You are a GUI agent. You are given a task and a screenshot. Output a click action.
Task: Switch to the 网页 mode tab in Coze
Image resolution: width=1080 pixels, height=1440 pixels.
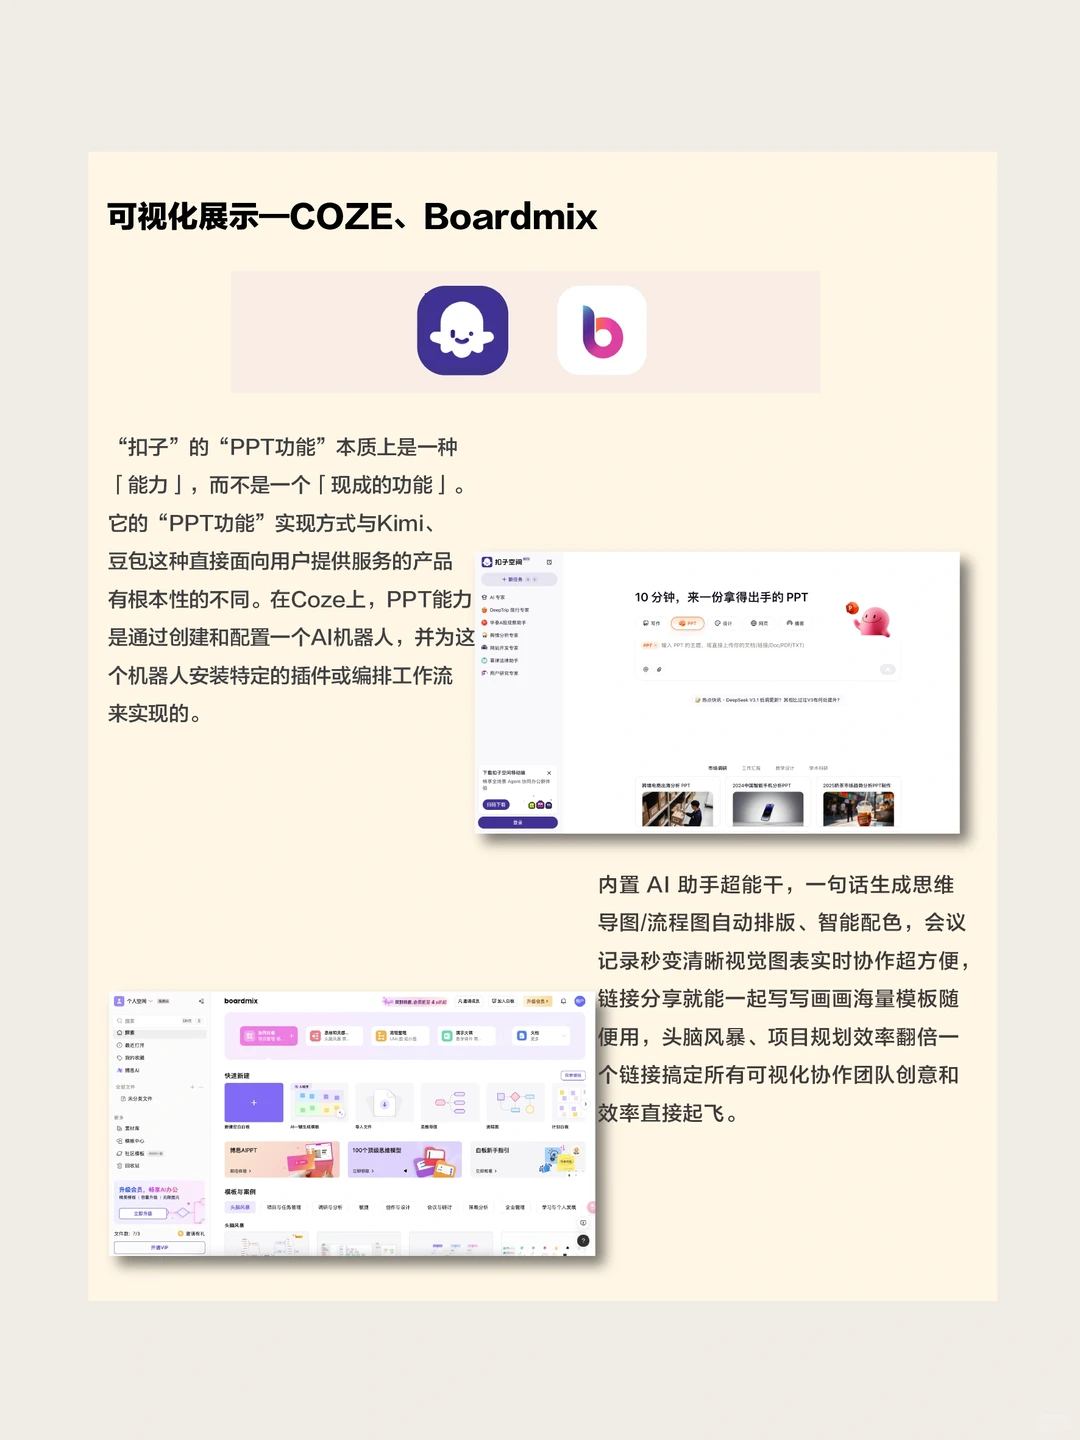[759, 623]
